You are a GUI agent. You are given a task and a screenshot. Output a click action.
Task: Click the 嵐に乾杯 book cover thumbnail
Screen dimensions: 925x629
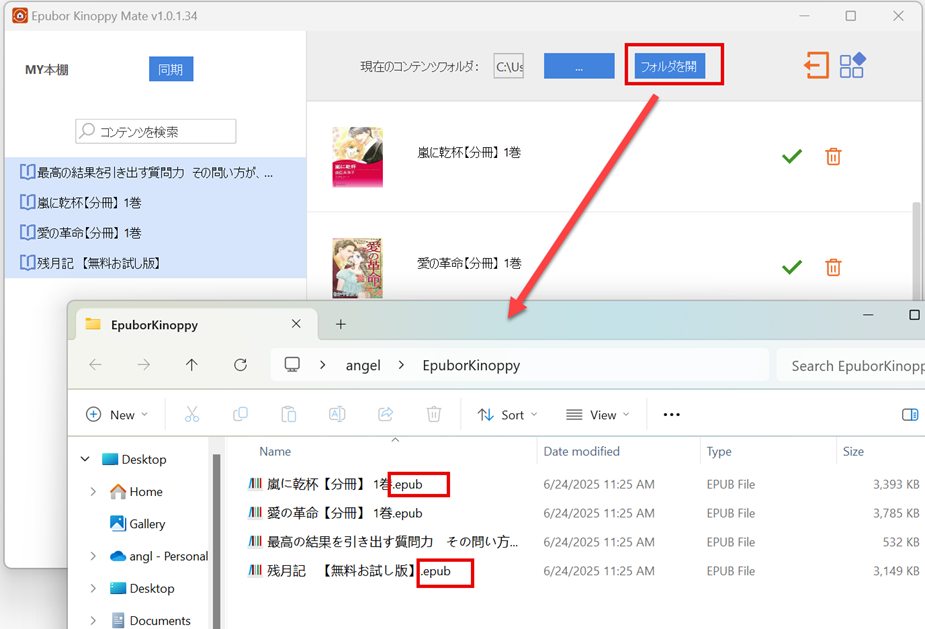[357, 157]
